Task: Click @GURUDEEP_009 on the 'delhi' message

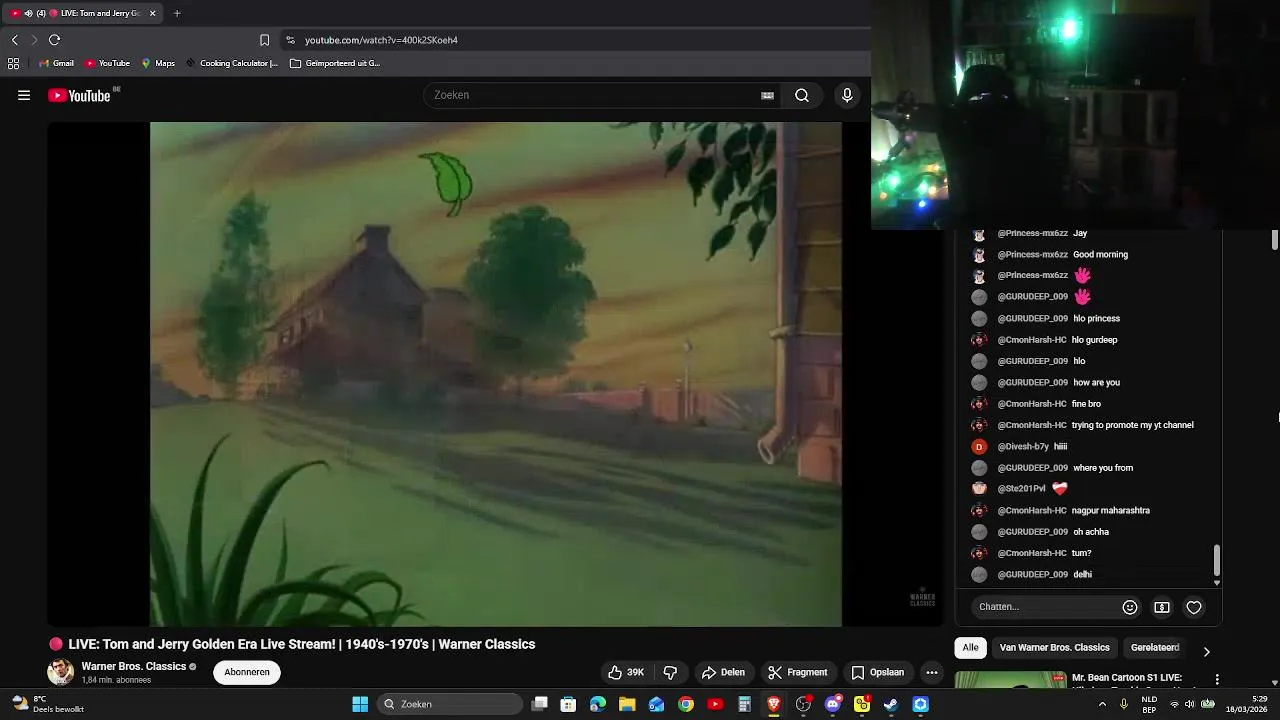Action: click(1033, 575)
